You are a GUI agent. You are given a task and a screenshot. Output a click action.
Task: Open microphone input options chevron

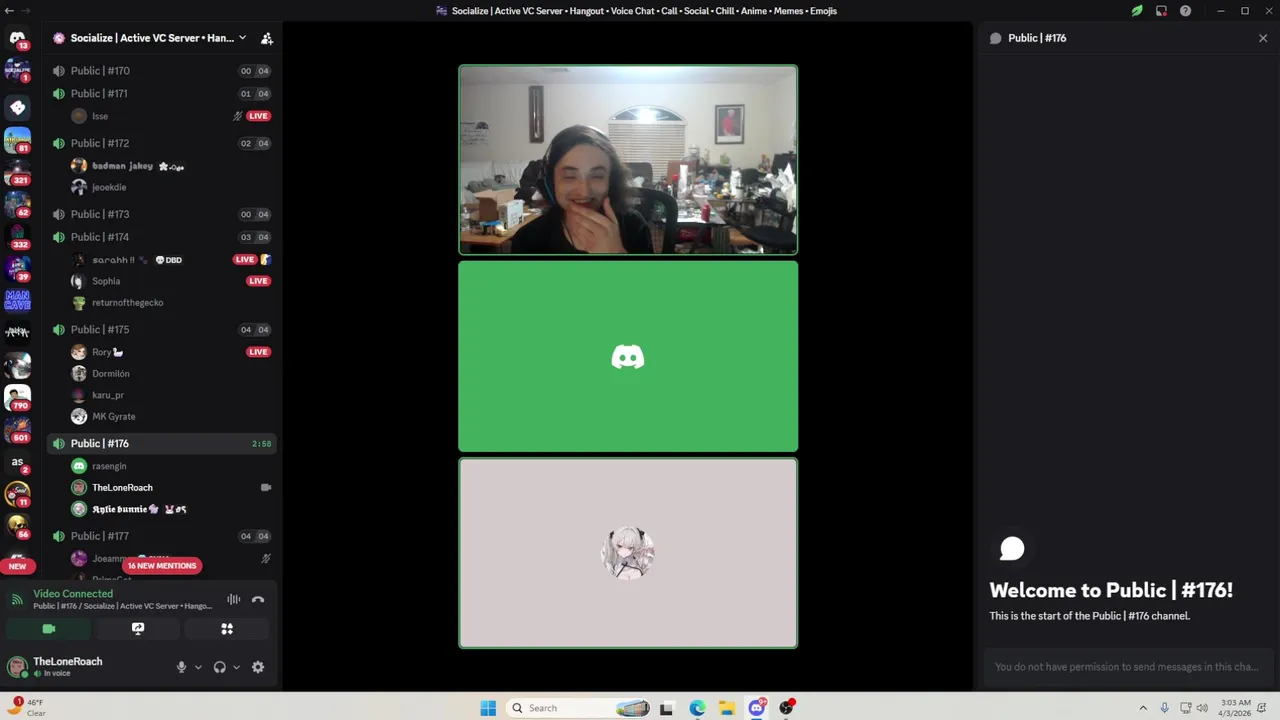pos(198,667)
